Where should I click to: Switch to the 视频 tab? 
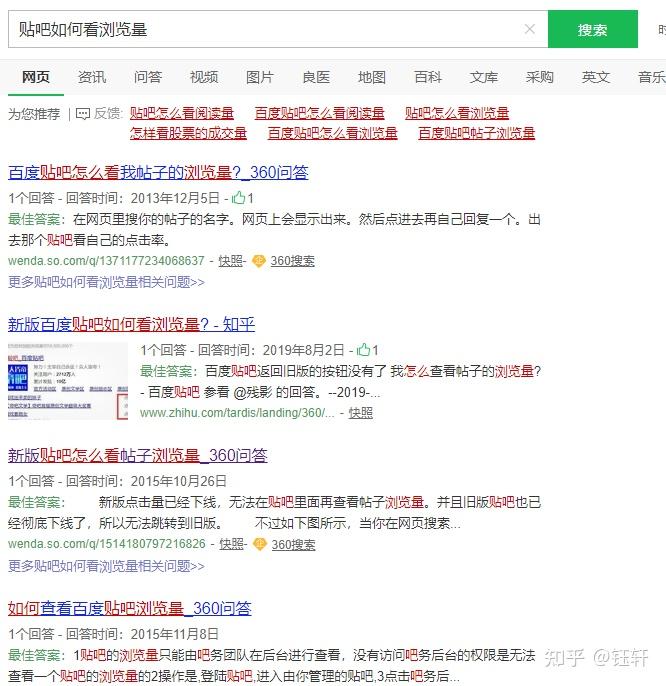click(x=204, y=77)
